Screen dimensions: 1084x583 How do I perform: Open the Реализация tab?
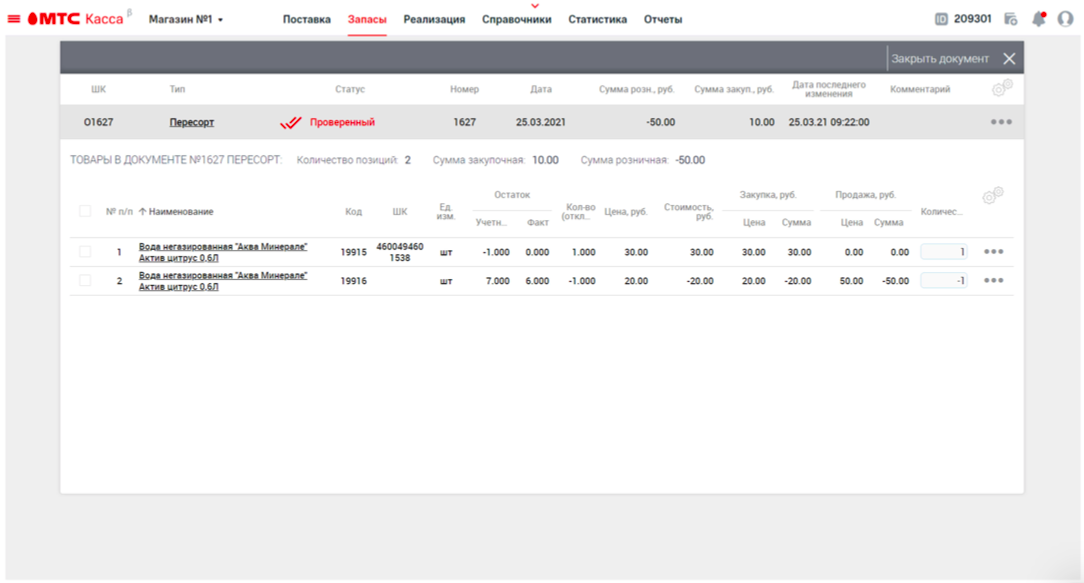434,19
